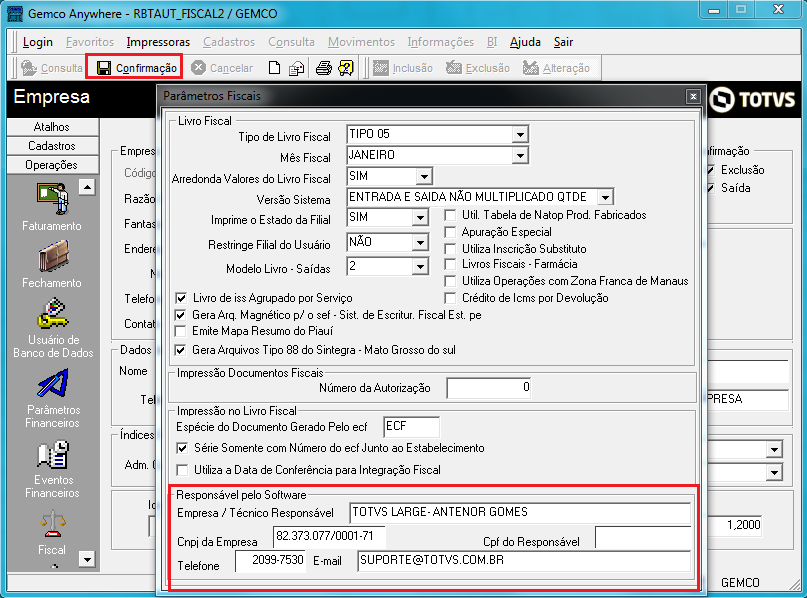The image size is (807, 598).
Task: Click Espécie do Documento Gerado Pelo ecf field
Action: click(x=412, y=427)
